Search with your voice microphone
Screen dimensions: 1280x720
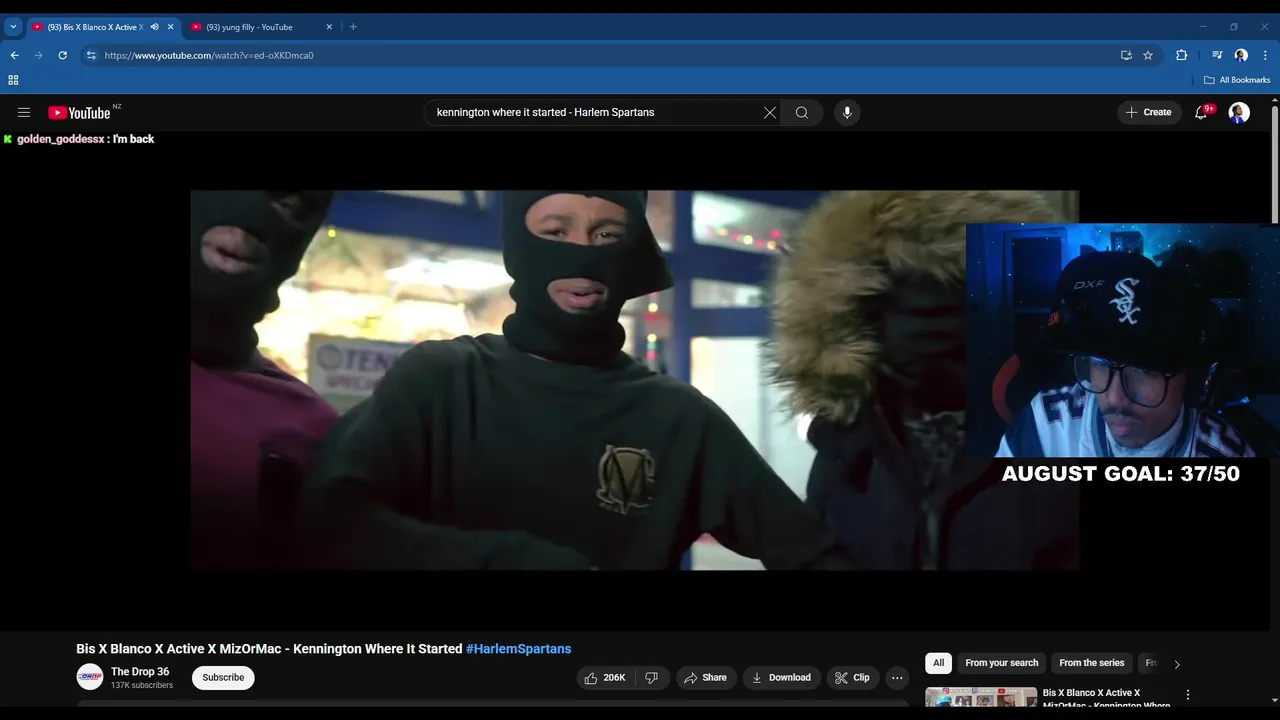pyautogui.click(x=847, y=113)
